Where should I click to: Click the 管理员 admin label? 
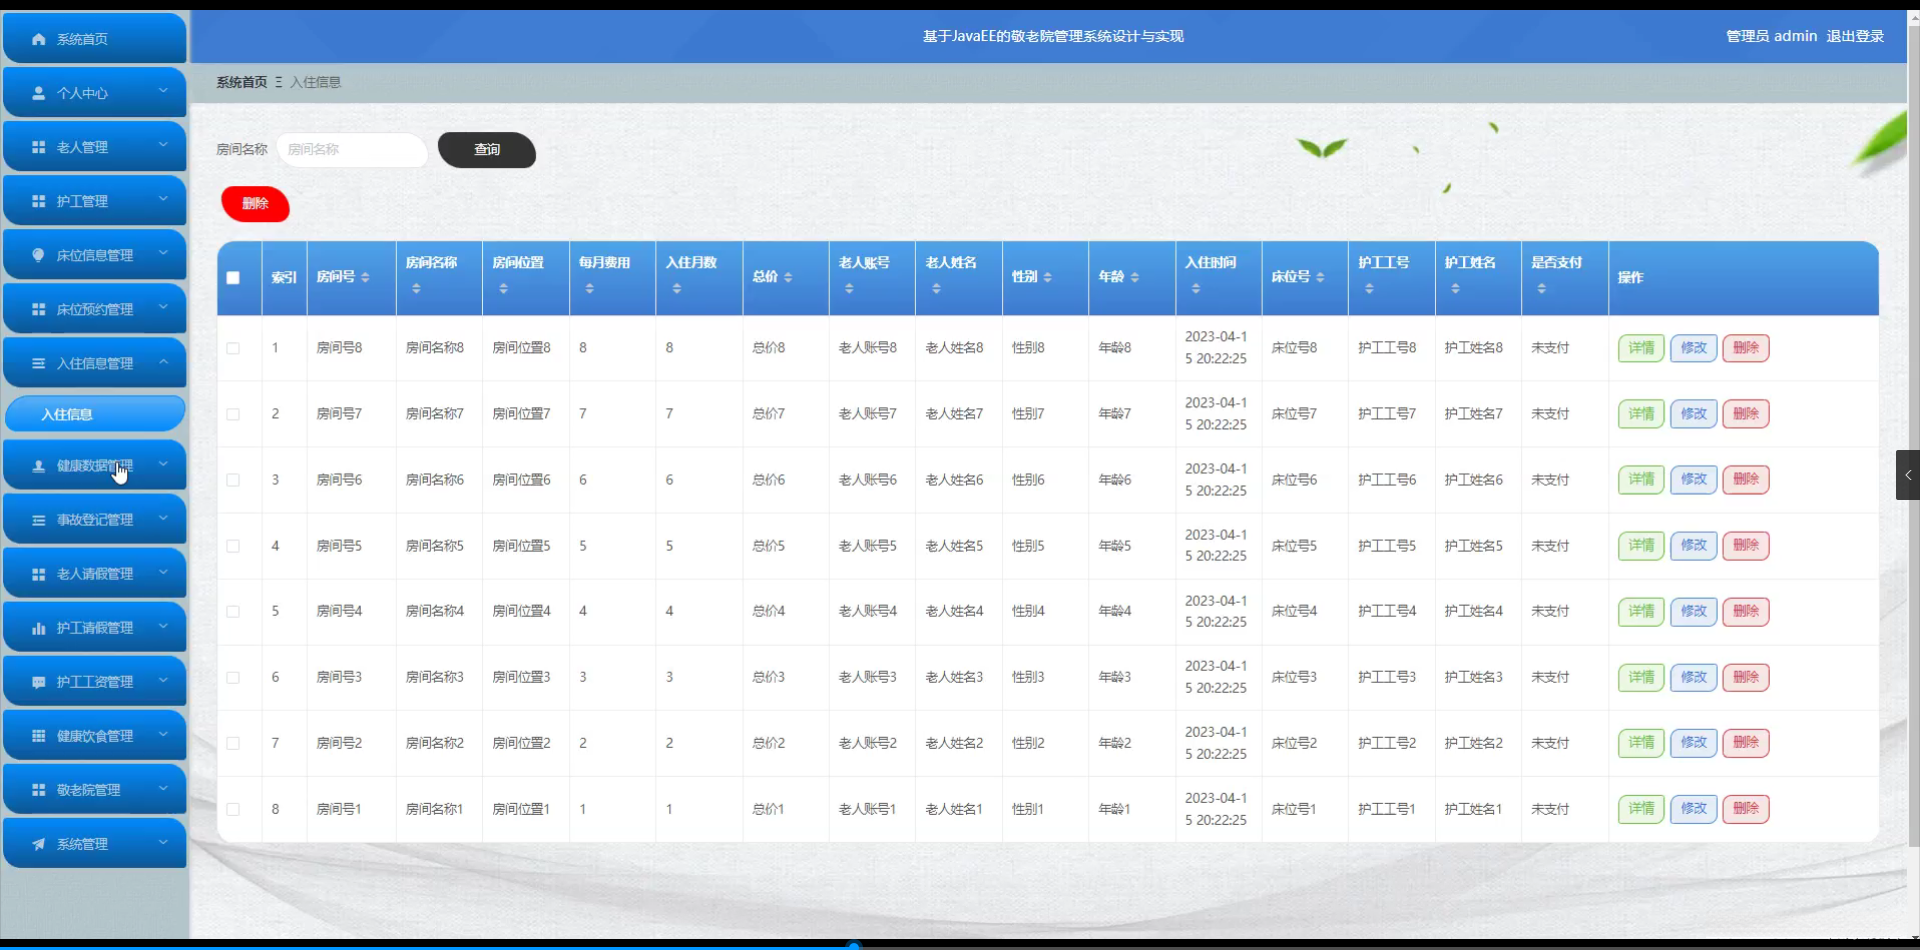1771,36
